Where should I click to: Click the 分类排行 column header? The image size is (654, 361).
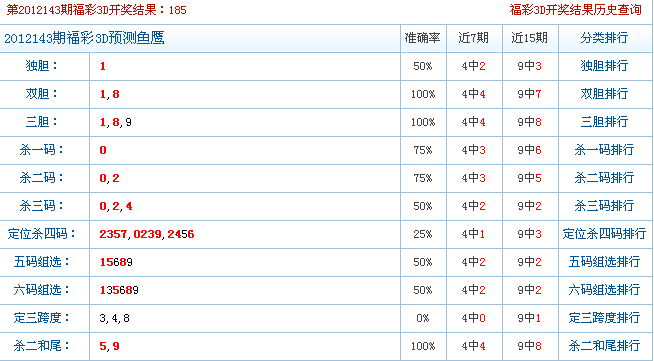click(x=604, y=38)
